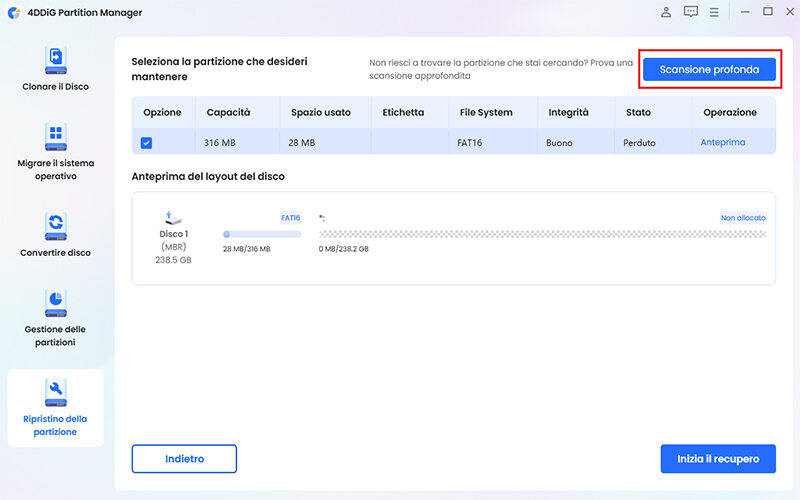Open the Gestione delle partizioni icon
Screen dimensions: 800x500
click(56, 302)
